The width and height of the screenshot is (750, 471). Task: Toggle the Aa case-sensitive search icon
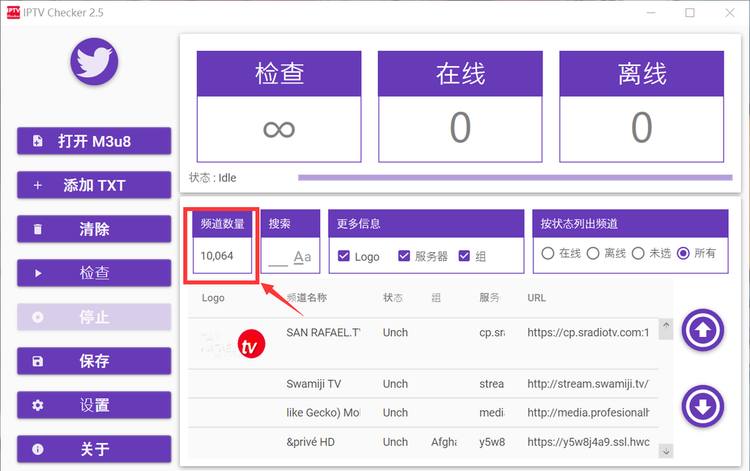pos(302,257)
